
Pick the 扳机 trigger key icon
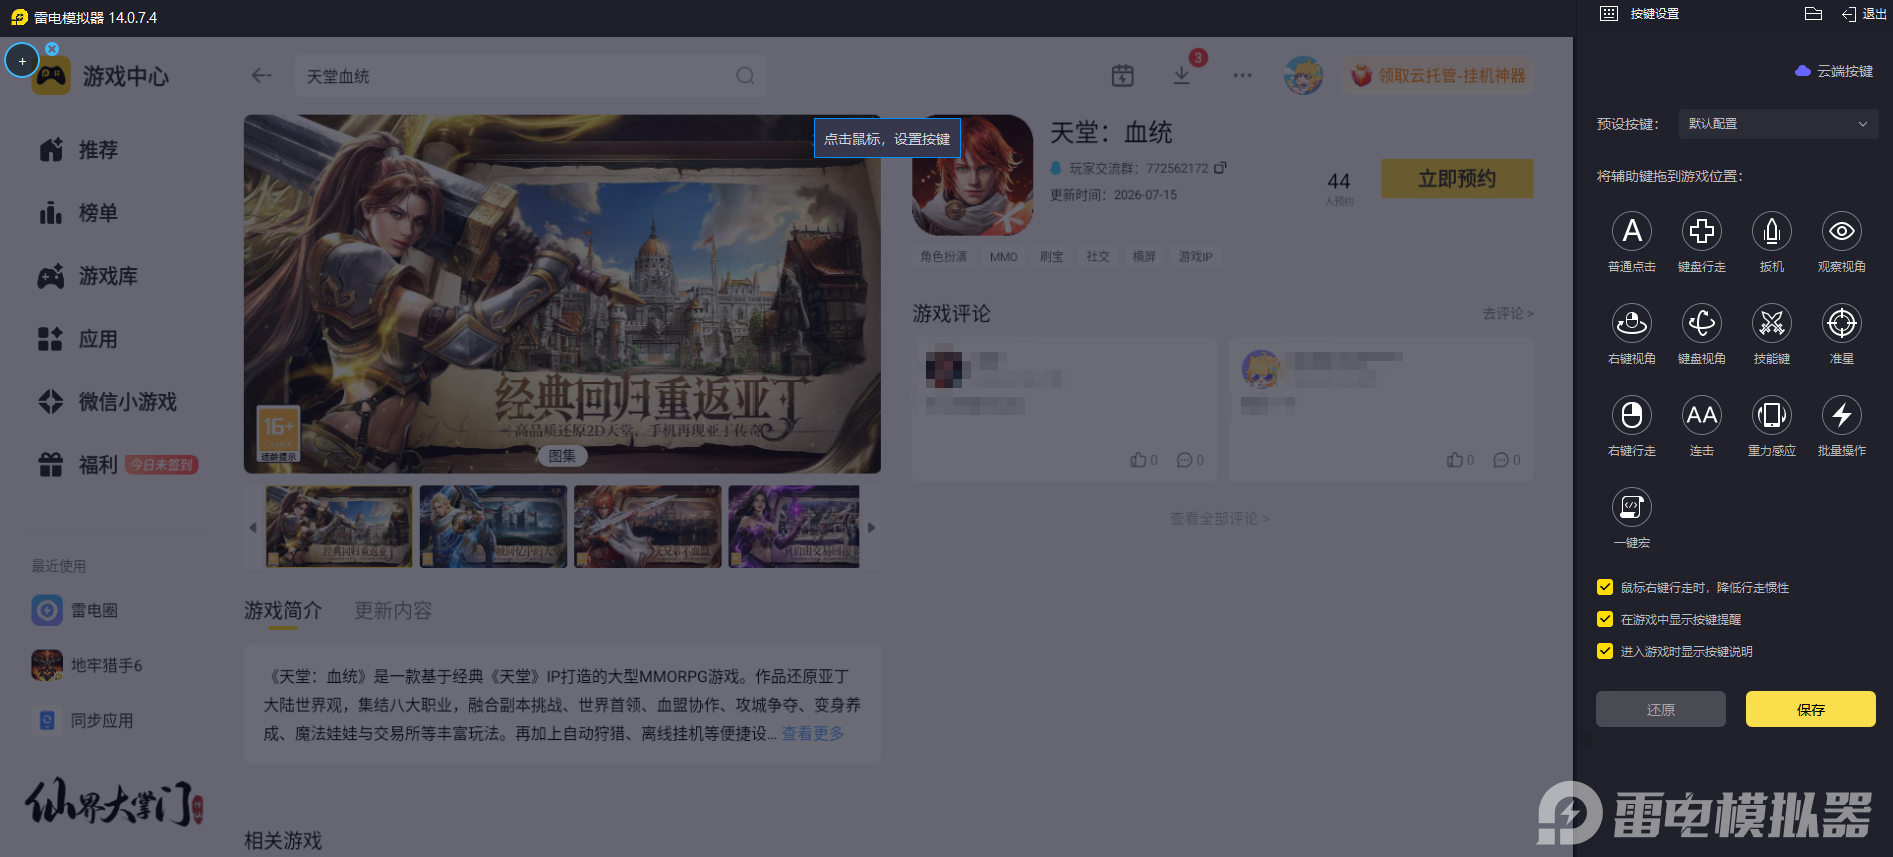tap(1772, 231)
